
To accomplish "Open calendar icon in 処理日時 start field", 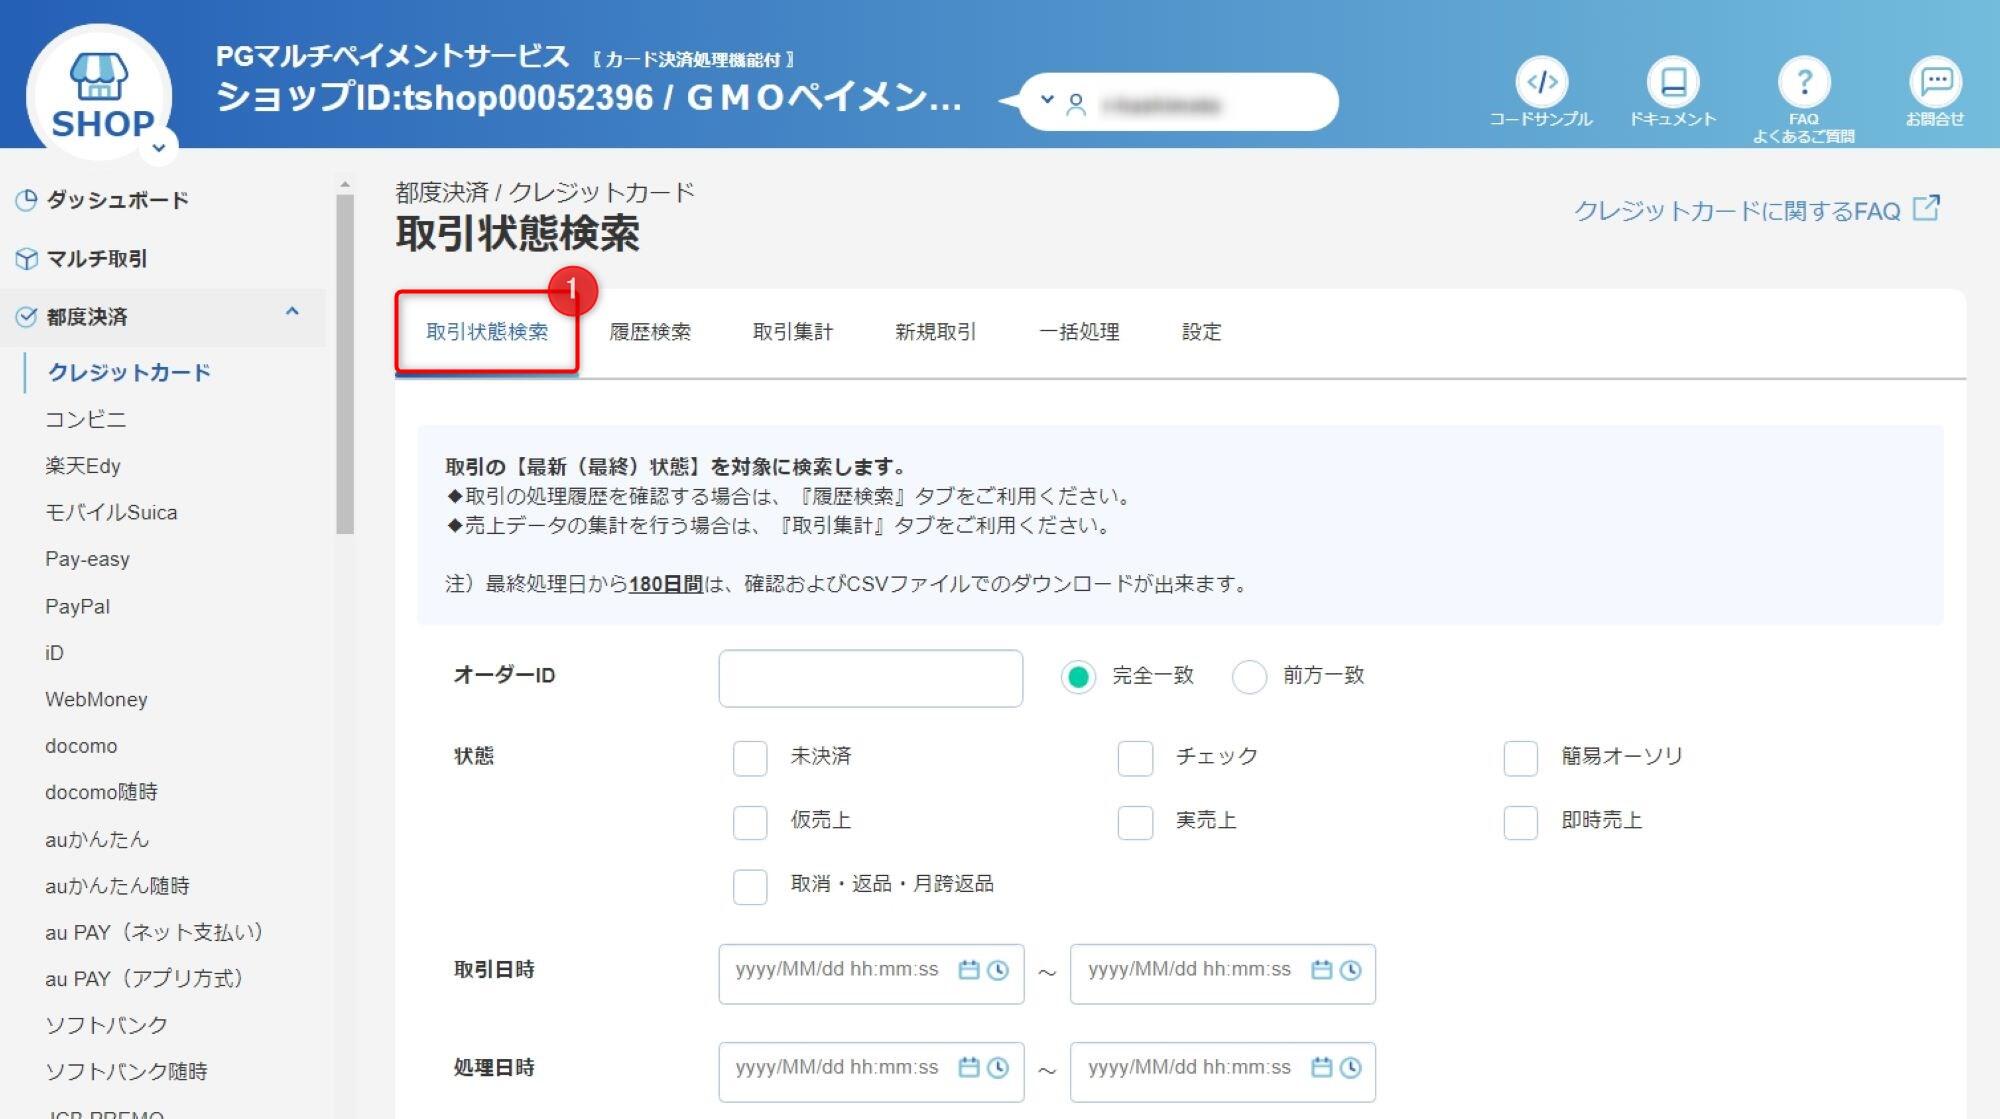I will 968,1068.
